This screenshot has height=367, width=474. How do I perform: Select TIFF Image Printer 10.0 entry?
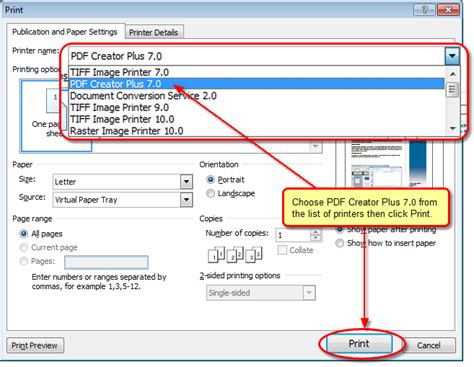coord(257,119)
